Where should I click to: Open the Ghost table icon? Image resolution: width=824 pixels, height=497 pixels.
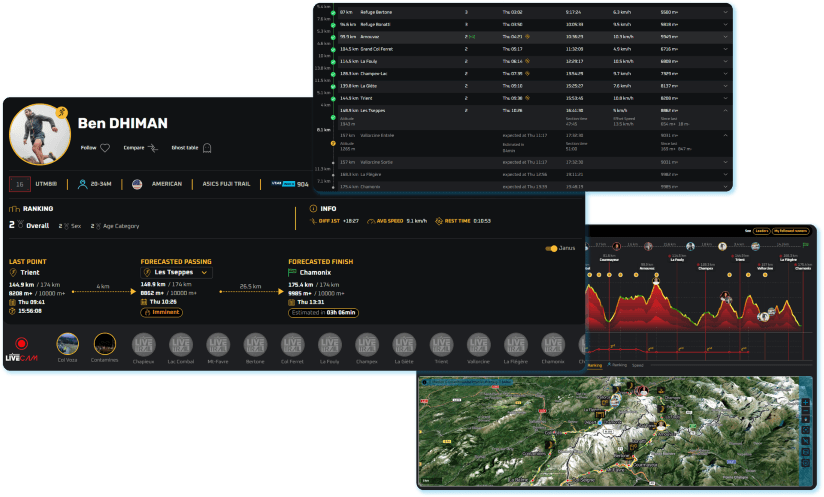click(x=207, y=148)
